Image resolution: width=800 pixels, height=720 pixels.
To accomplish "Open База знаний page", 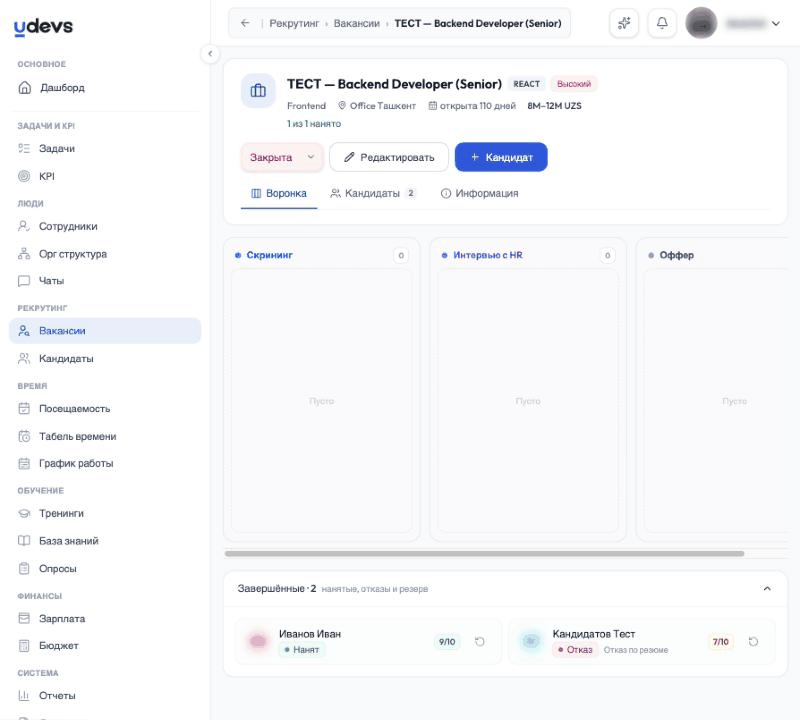I will [x=105, y=541].
